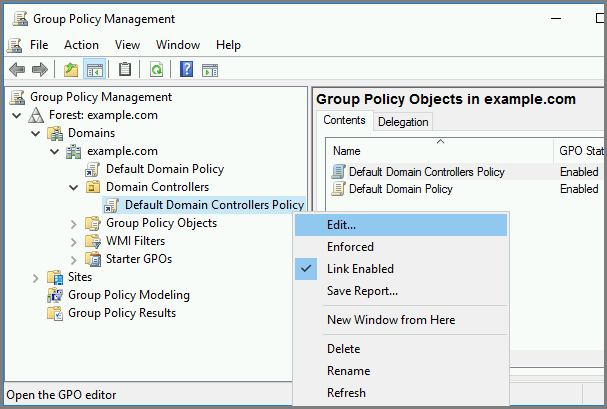Select Group Policy Modeling in the tree
The height and width of the screenshot is (409, 607).
[x=128, y=295]
